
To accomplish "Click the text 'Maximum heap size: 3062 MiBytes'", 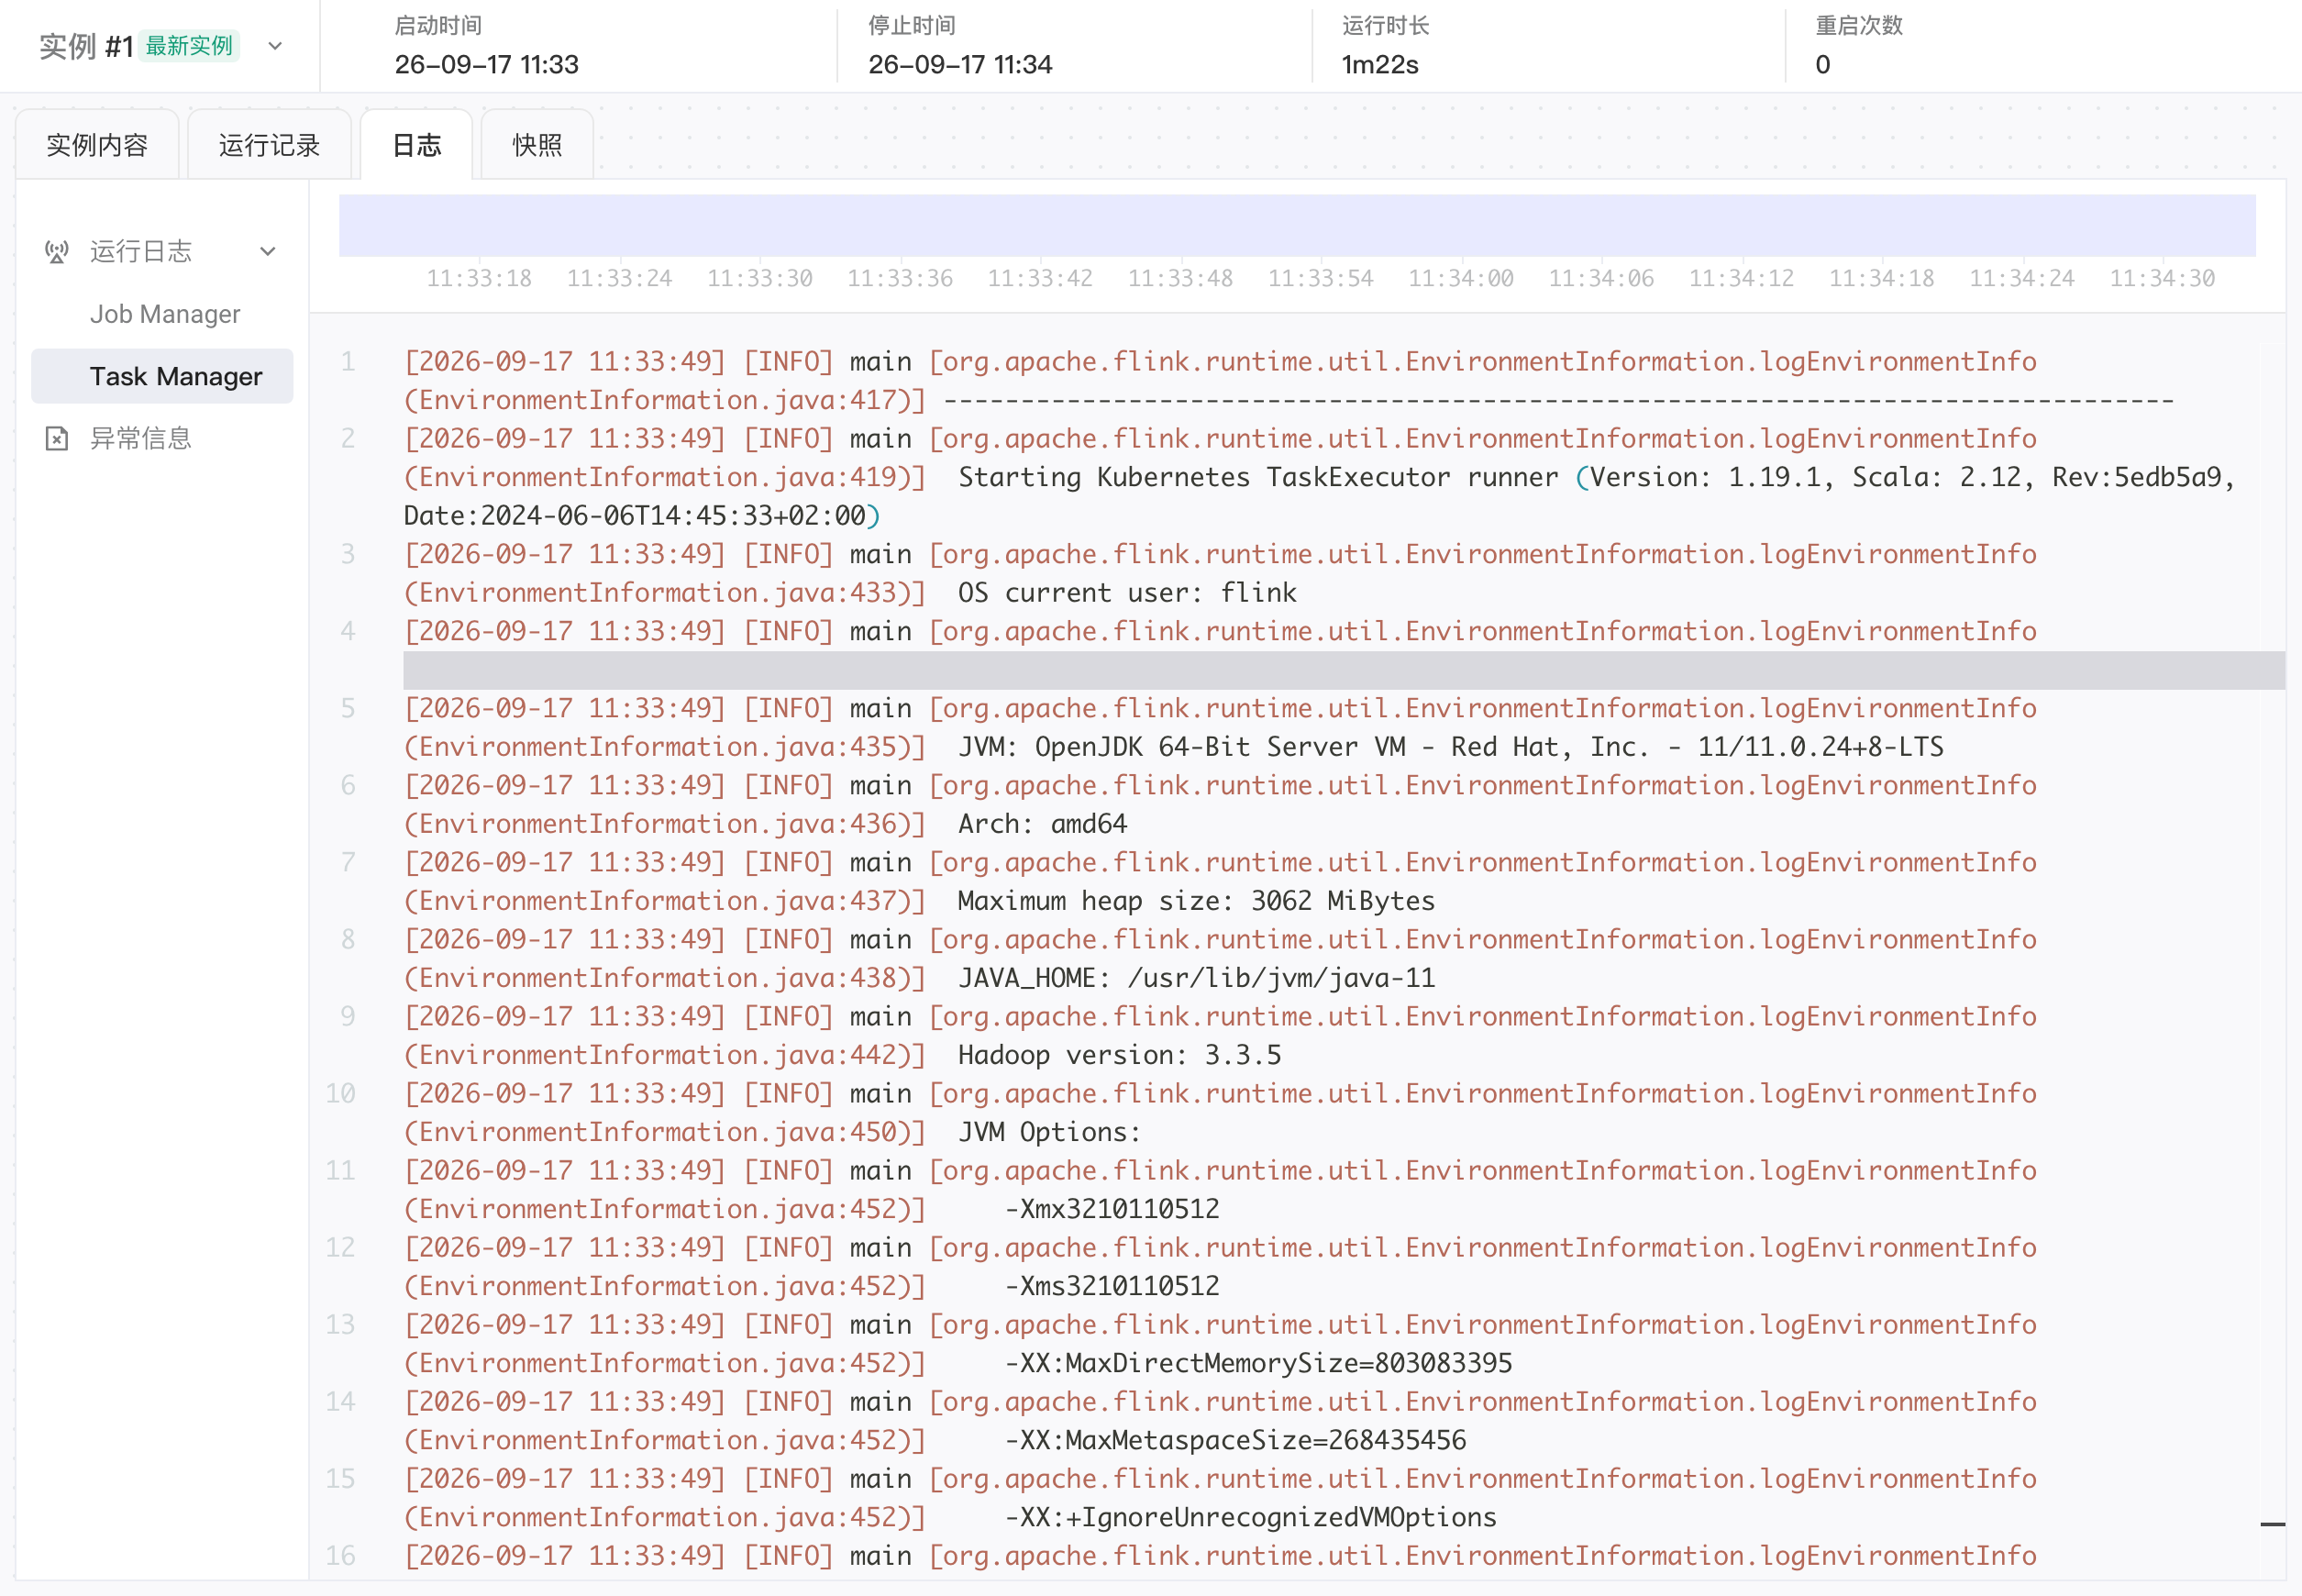I will pos(1196,901).
